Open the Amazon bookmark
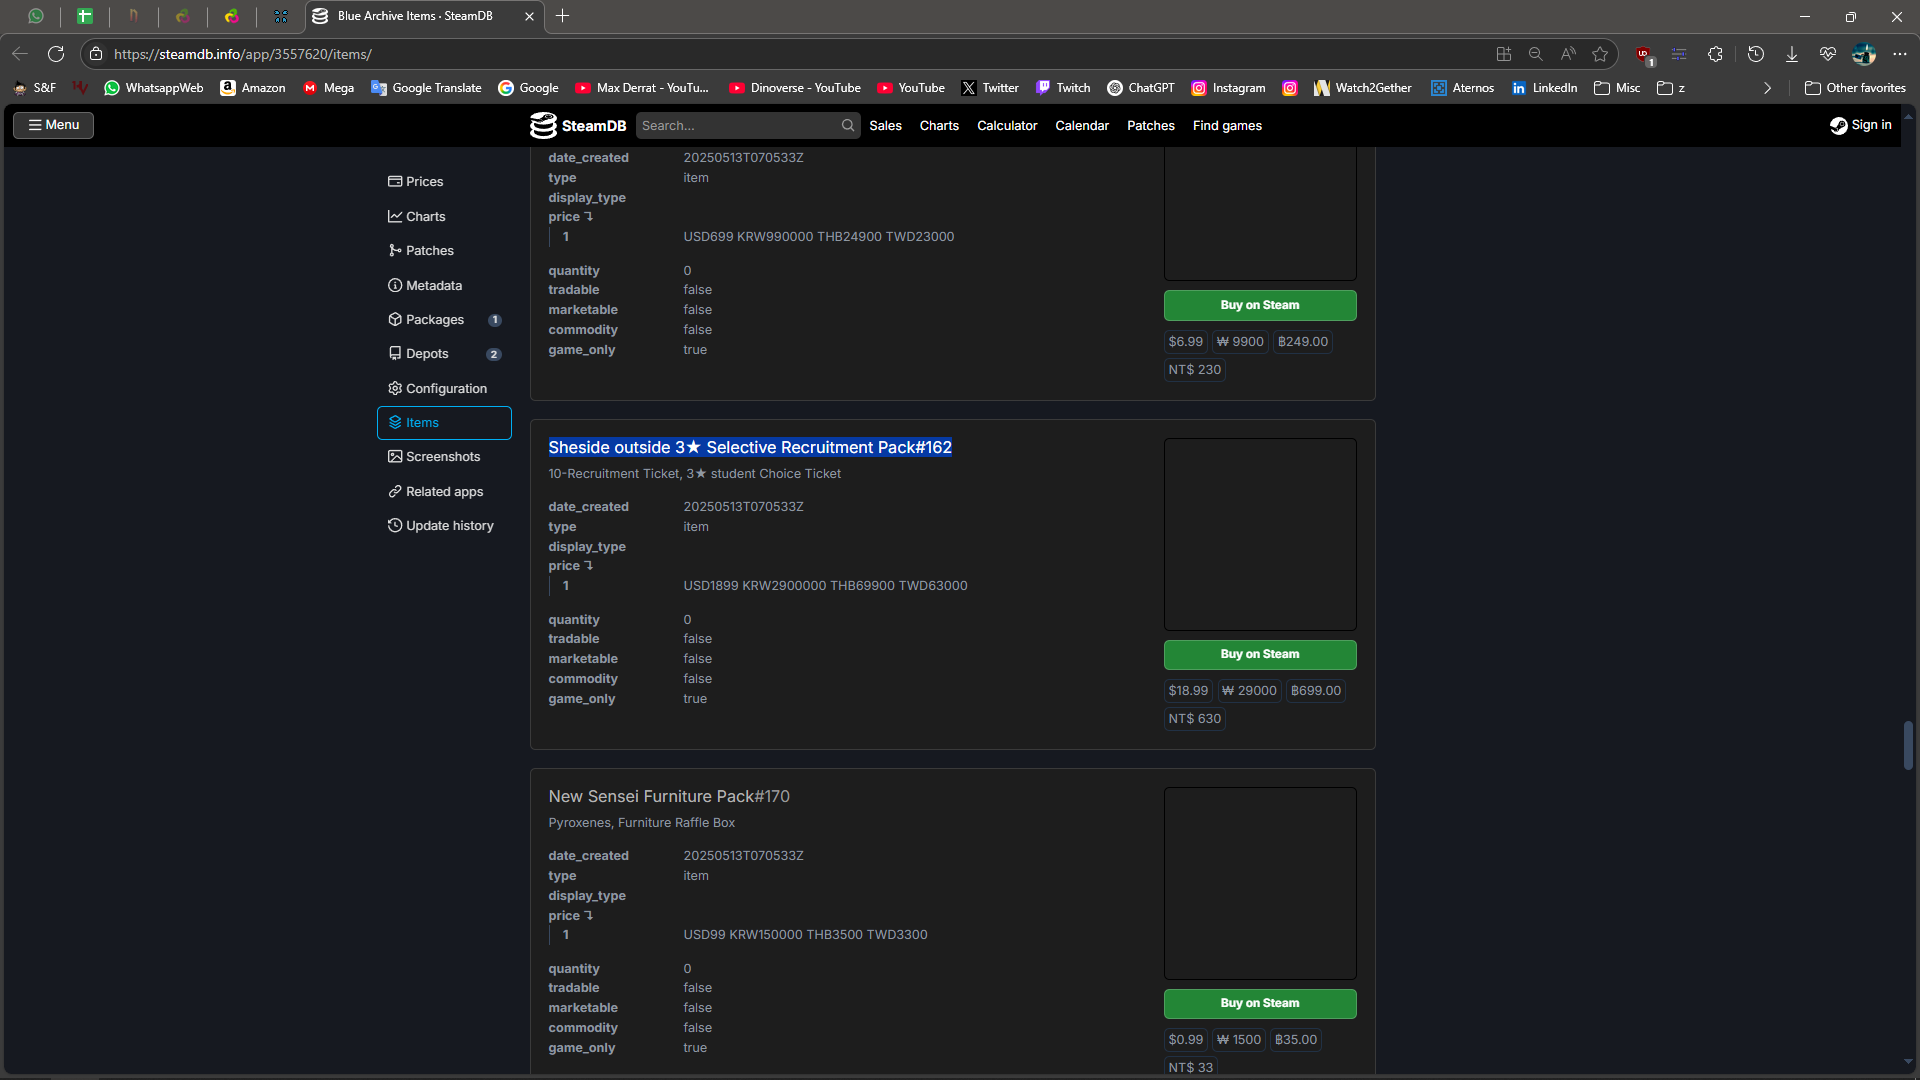 pos(253,88)
